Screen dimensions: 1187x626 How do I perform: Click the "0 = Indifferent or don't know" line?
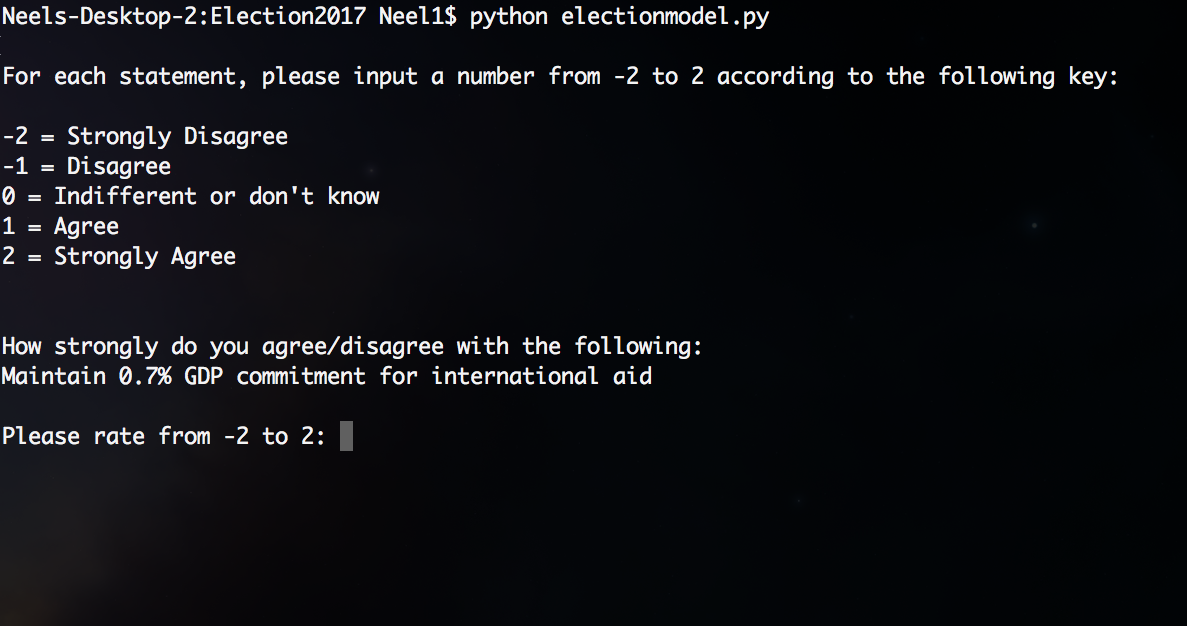190,197
